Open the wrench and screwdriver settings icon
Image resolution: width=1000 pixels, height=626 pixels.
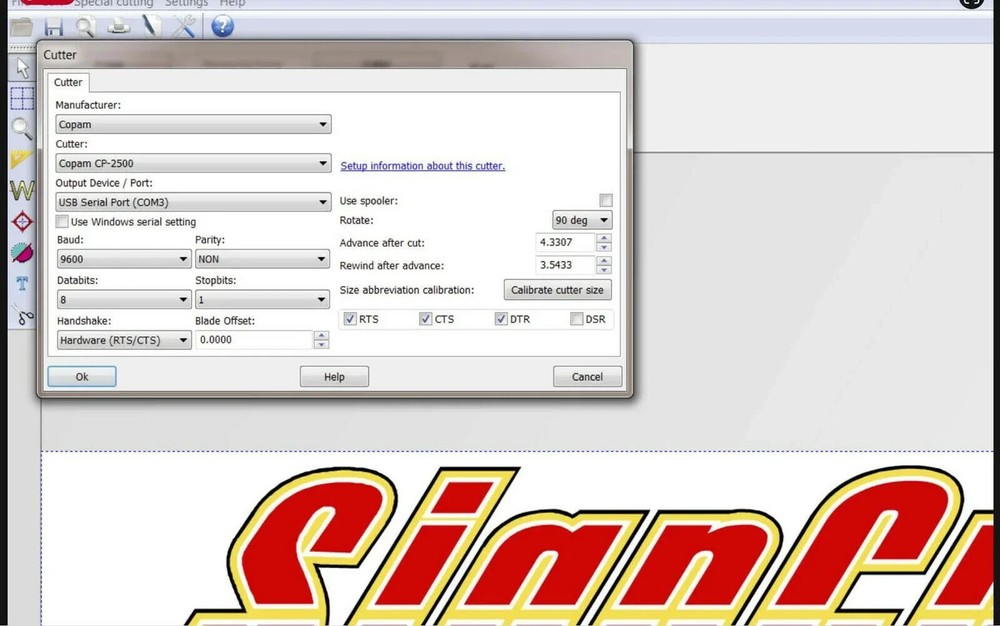coord(184,27)
